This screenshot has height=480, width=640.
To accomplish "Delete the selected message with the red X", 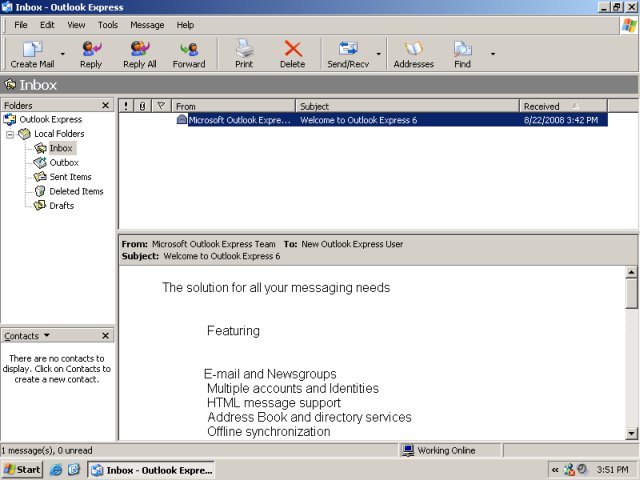I will (x=292, y=54).
